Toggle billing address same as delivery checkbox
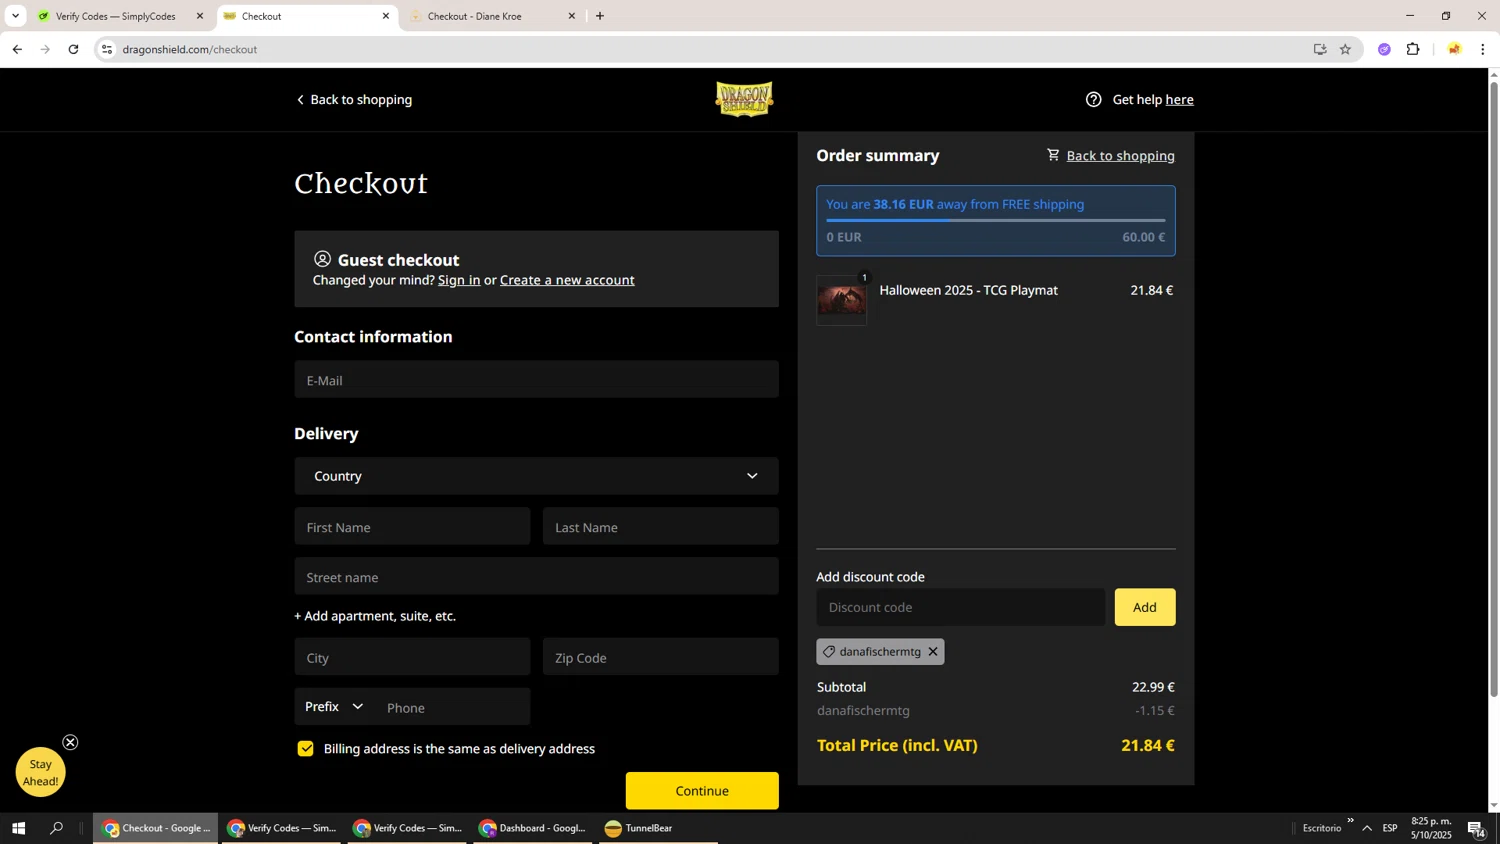The height and width of the screenshot is (844, 1500). [x=306, y=749]
